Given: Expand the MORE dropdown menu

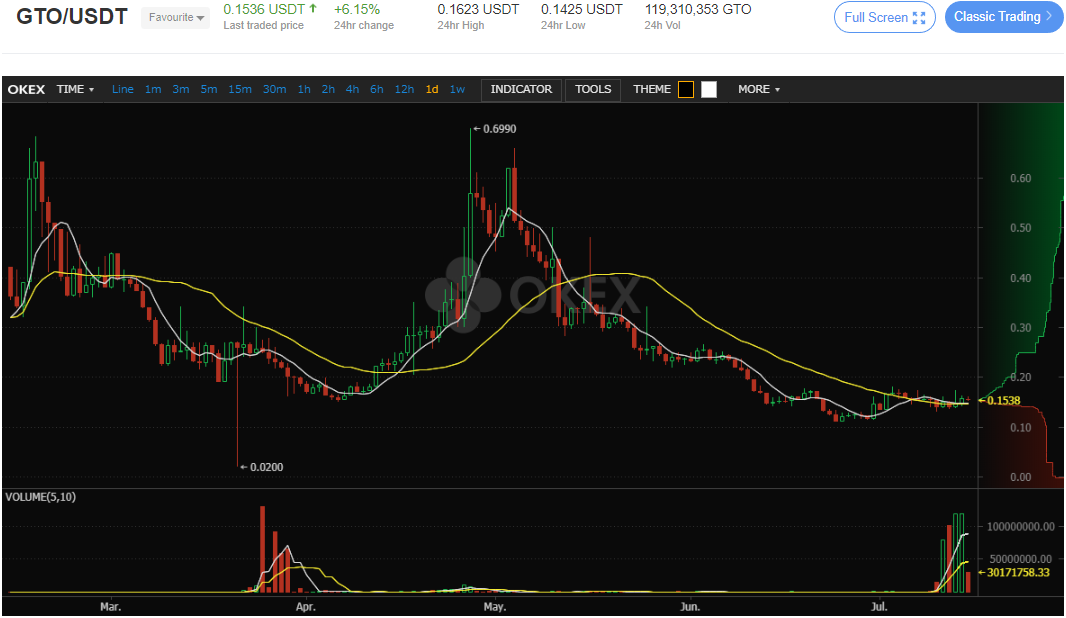Looking at the screenshot, I should point(758,89).
